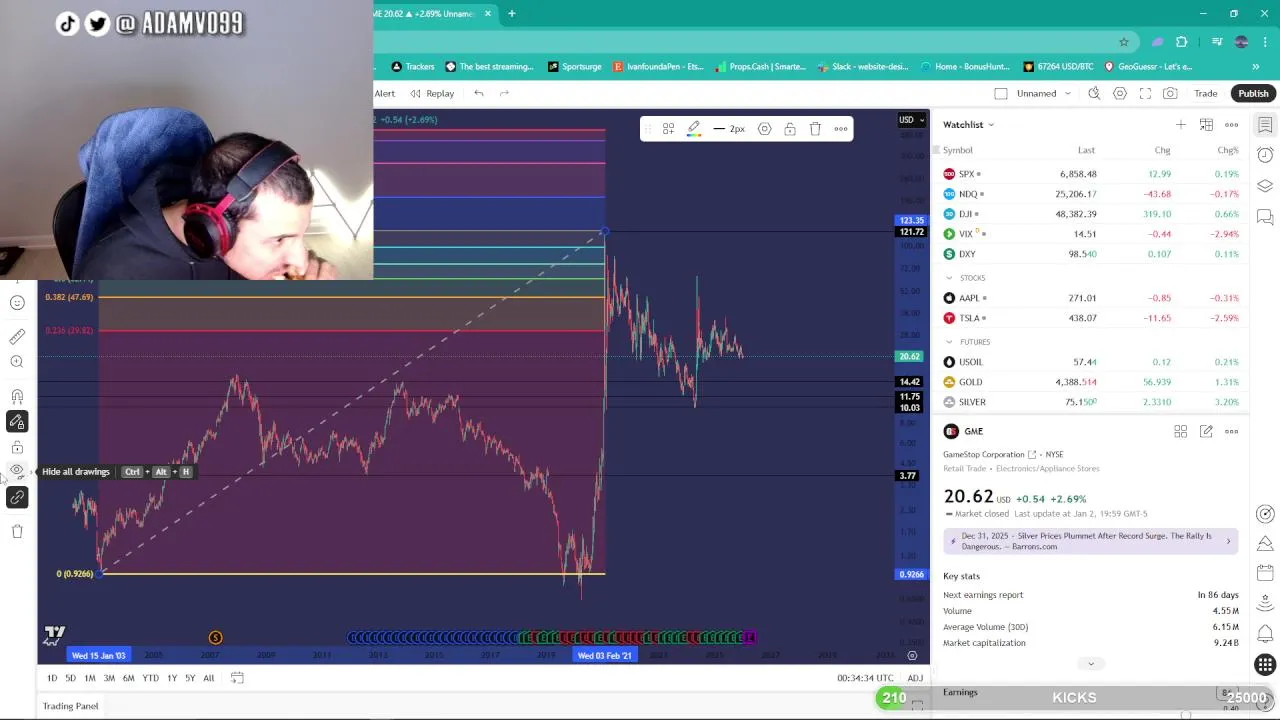The height and width of the screenshot is (720, 1280).
Task: Click the Trade button
Action: [1206, 93]
